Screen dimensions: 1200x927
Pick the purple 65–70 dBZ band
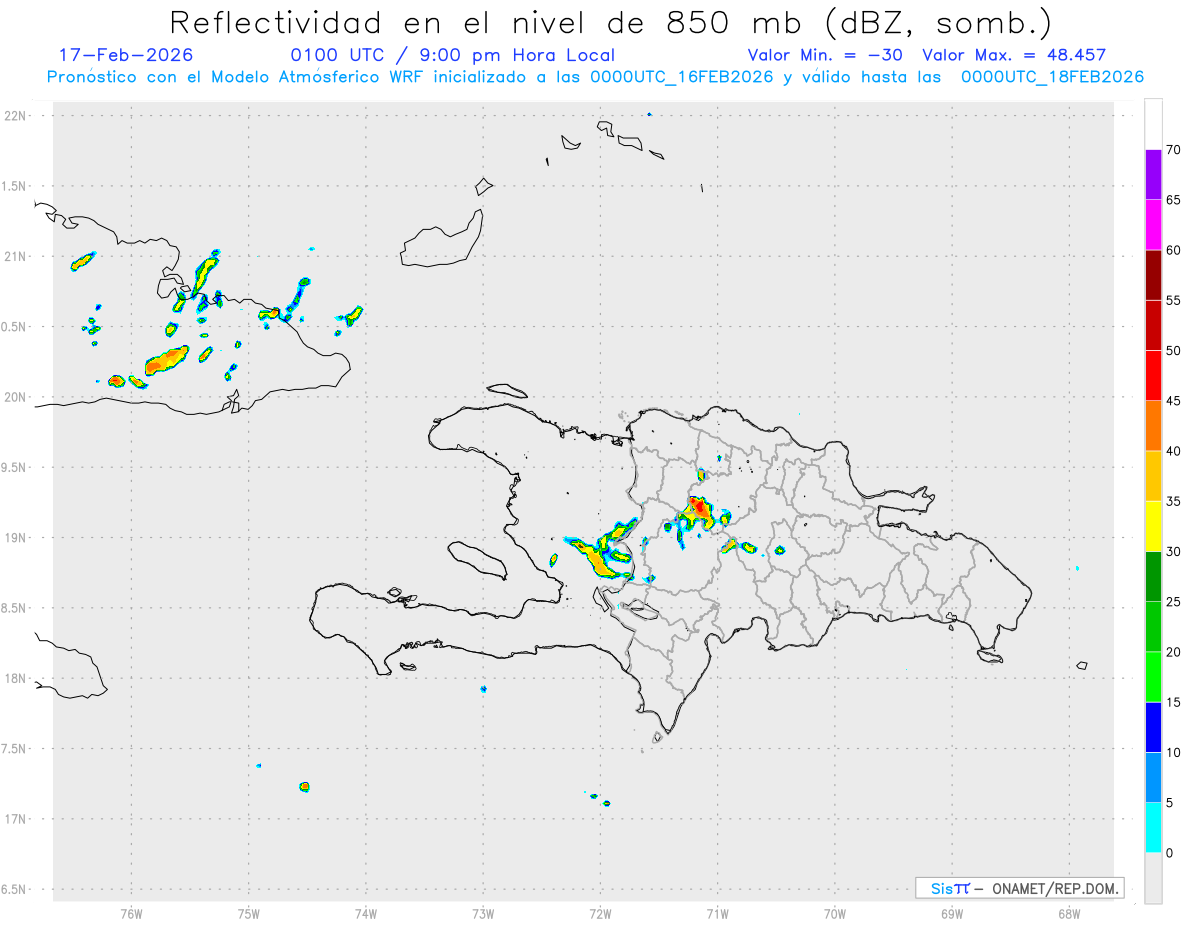[x=1153, y=175]
